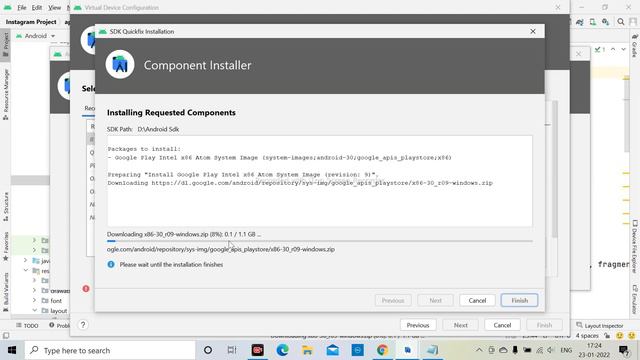Viewport: 640px width, 360px height.
Task: Click the volume icon in system tray
Action: (551, 350)
